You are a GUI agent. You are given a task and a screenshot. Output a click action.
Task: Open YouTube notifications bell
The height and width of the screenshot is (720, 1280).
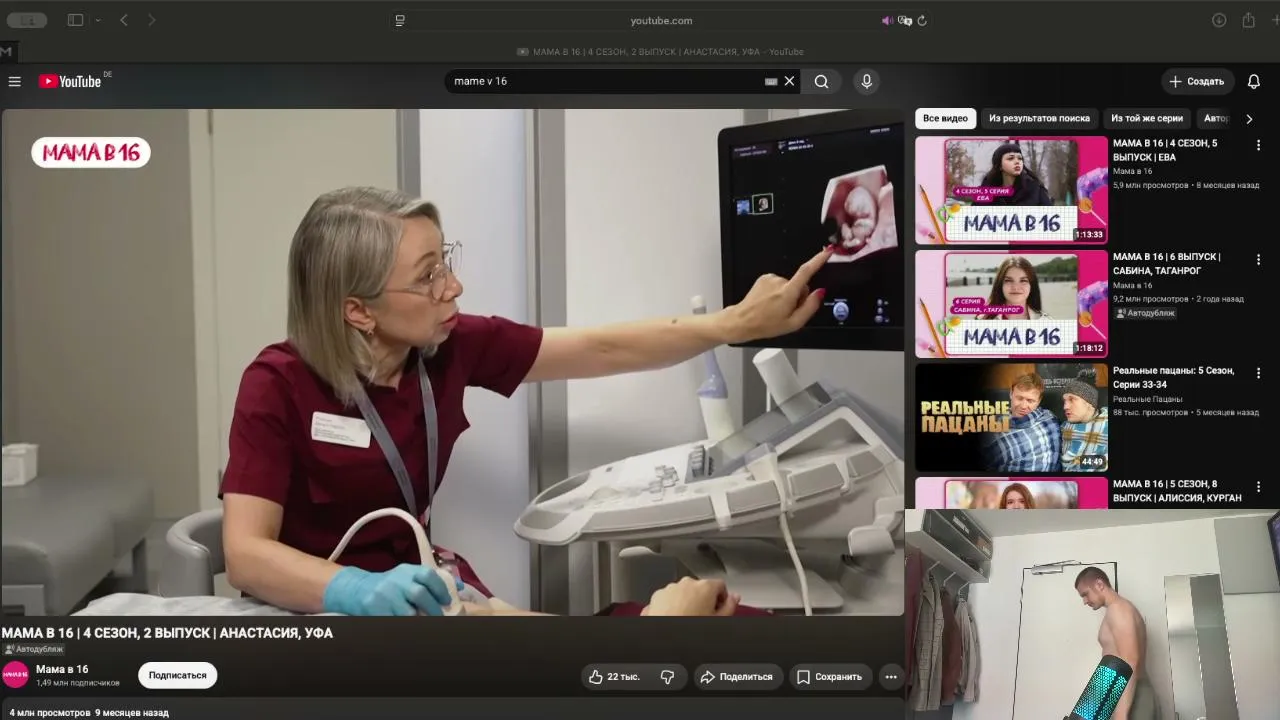point(1254,81)
